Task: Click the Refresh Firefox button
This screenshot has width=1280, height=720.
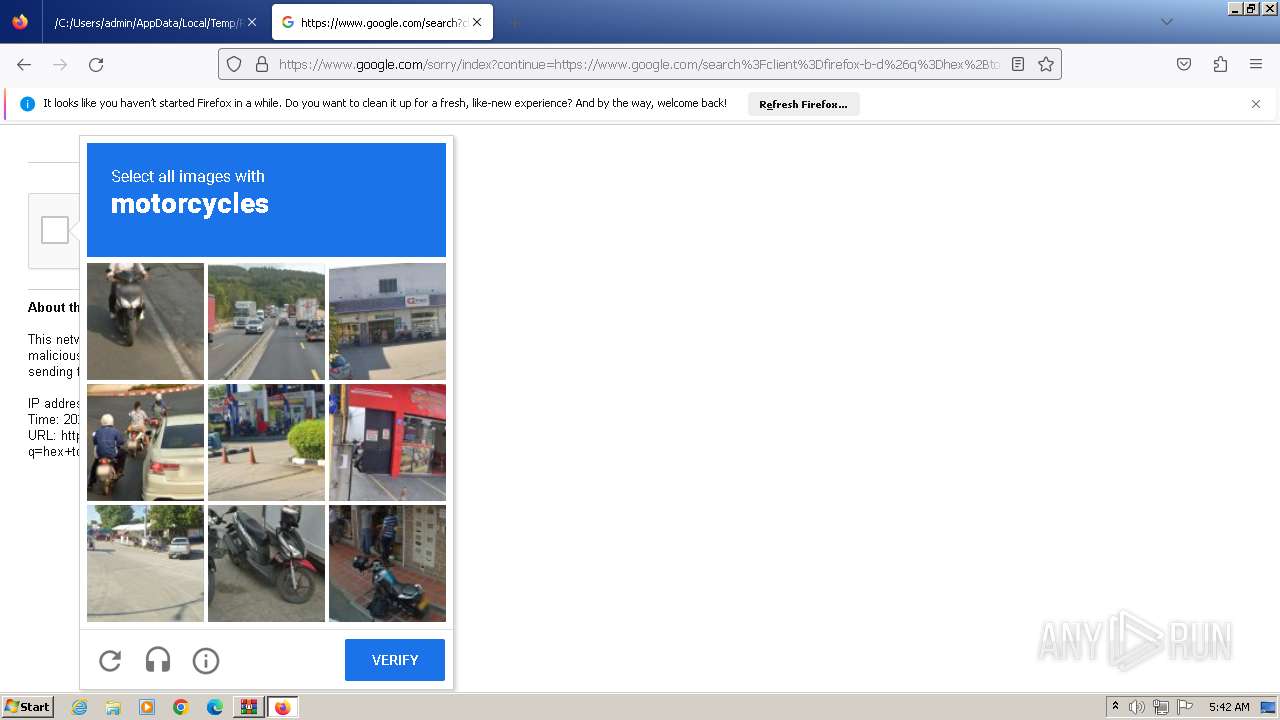Action: coord(803,104)
